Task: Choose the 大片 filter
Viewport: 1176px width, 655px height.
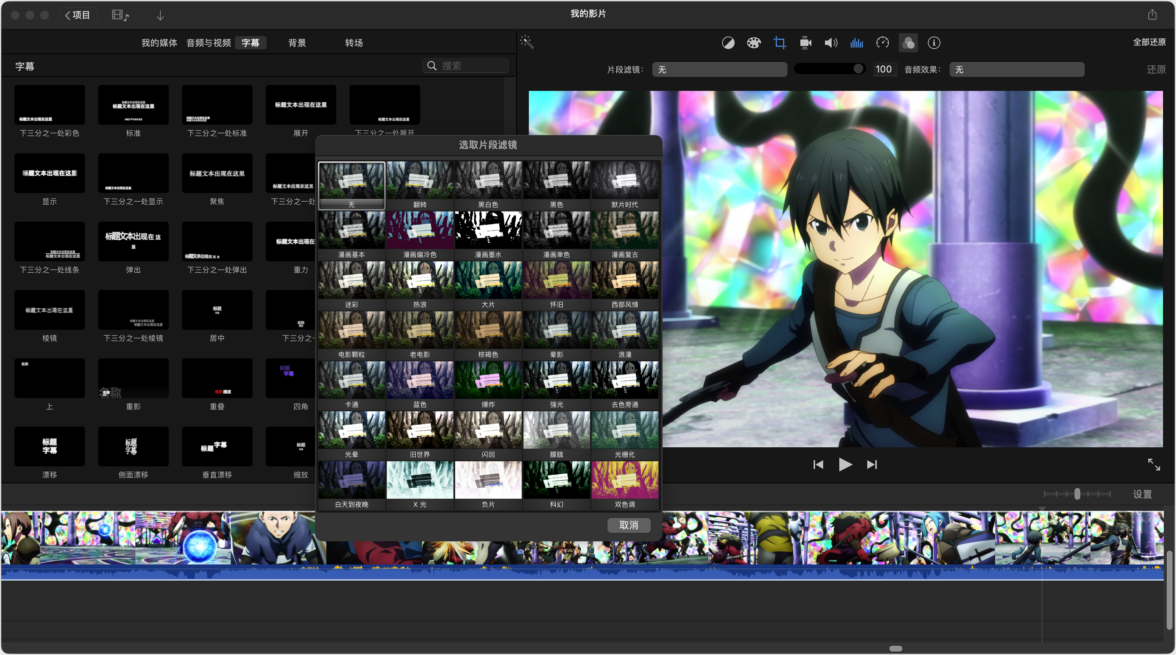Action: click(x=488, y=285)
